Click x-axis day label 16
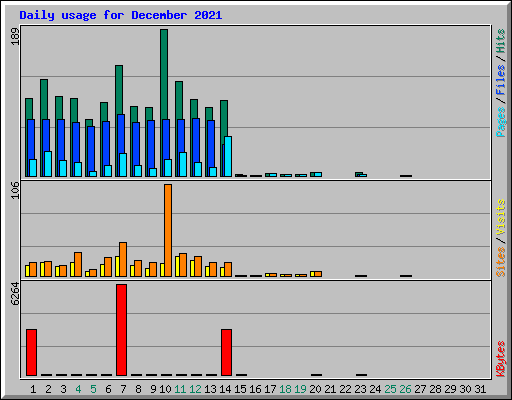Screen dimensions: 512x400 point(255,389)
